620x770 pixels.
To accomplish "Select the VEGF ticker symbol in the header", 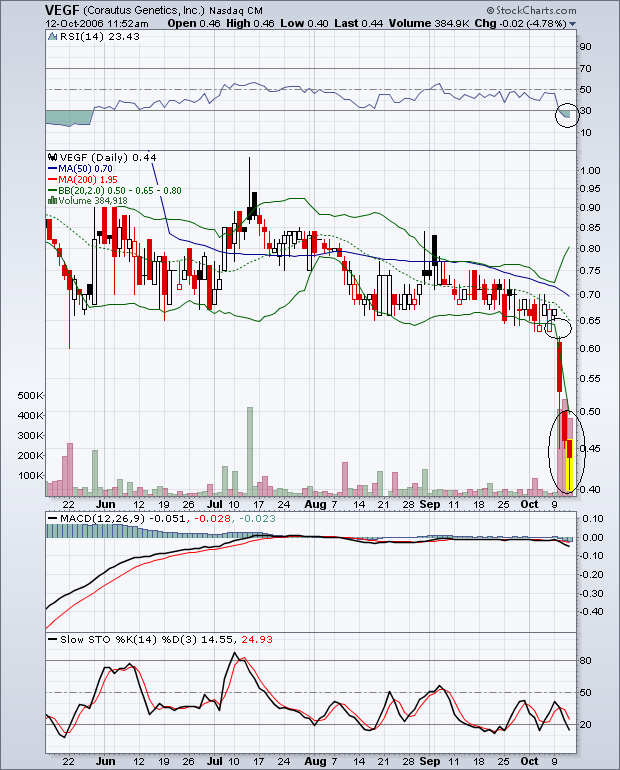I will click(62, 10).
